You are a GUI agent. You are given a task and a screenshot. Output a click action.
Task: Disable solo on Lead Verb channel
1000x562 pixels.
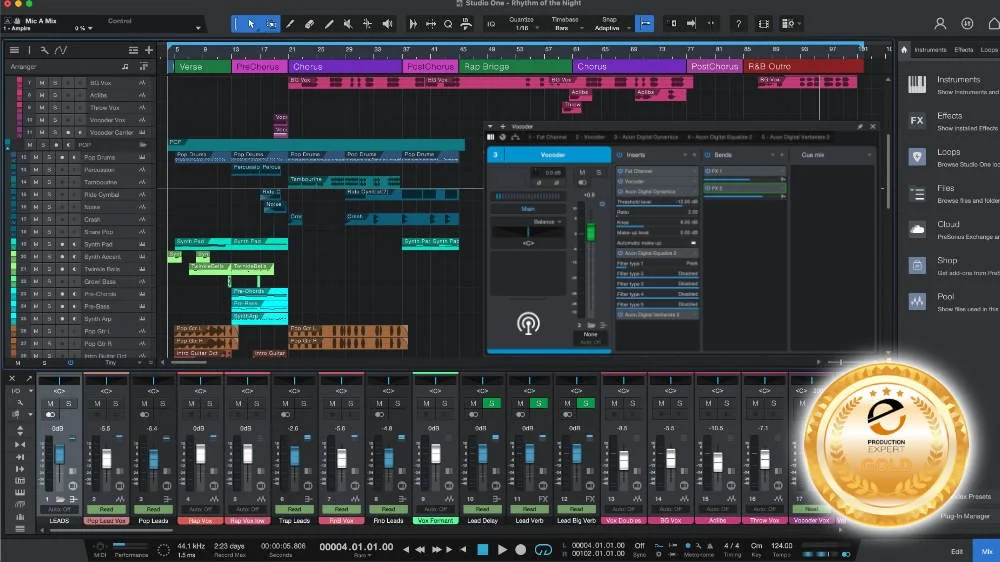pos(539,403)
